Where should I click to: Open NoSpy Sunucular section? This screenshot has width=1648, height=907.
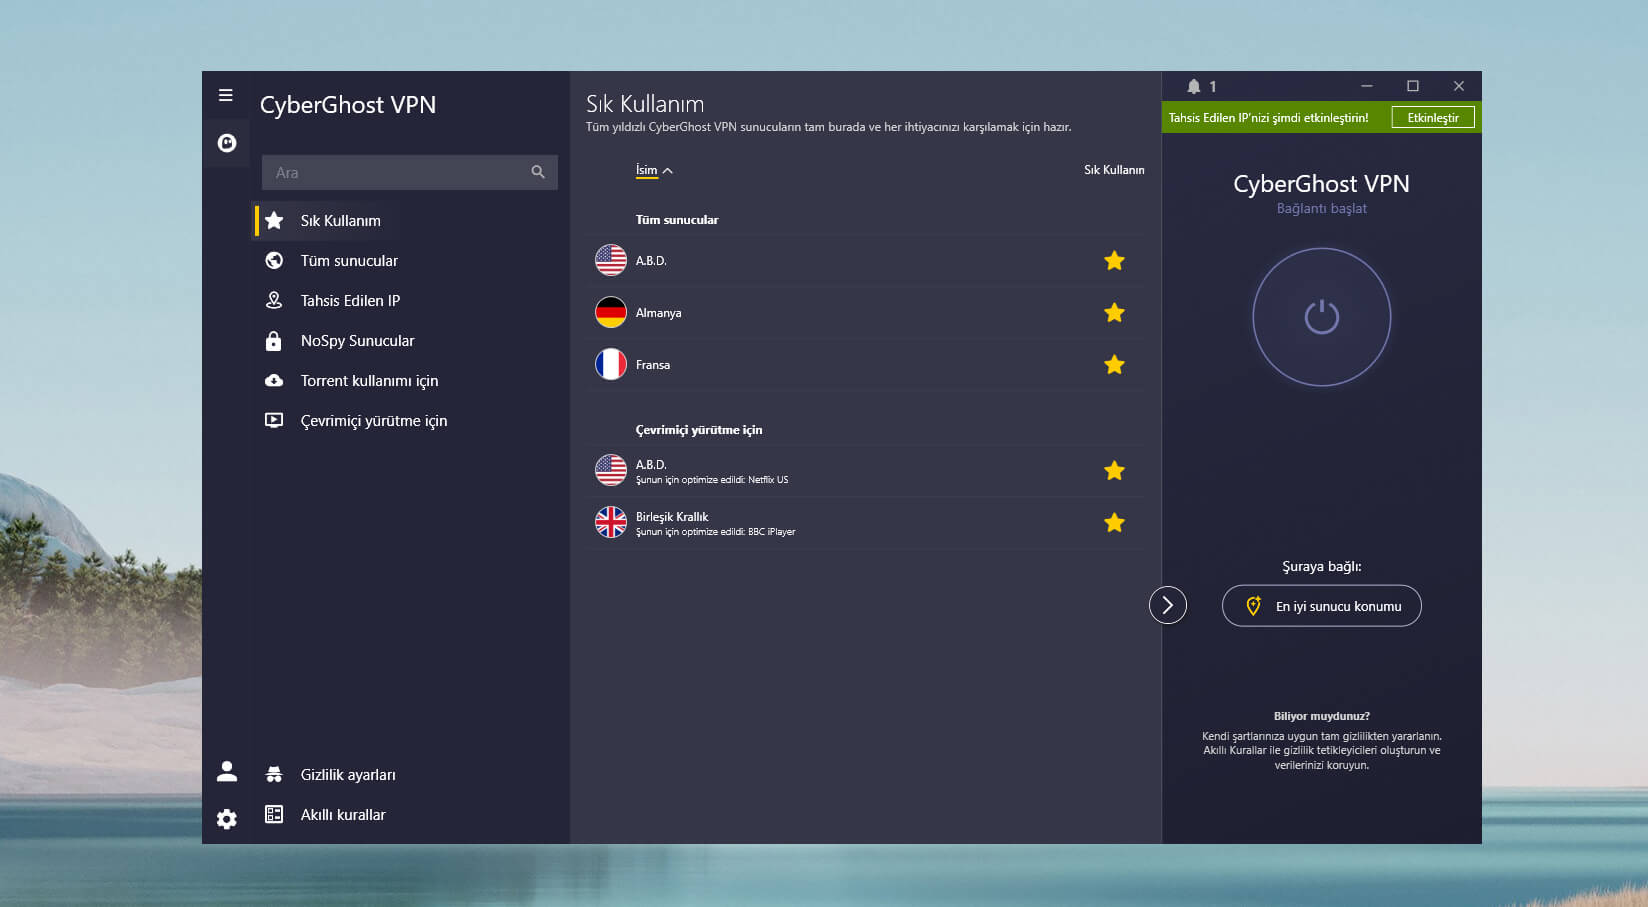coord(357,341)
